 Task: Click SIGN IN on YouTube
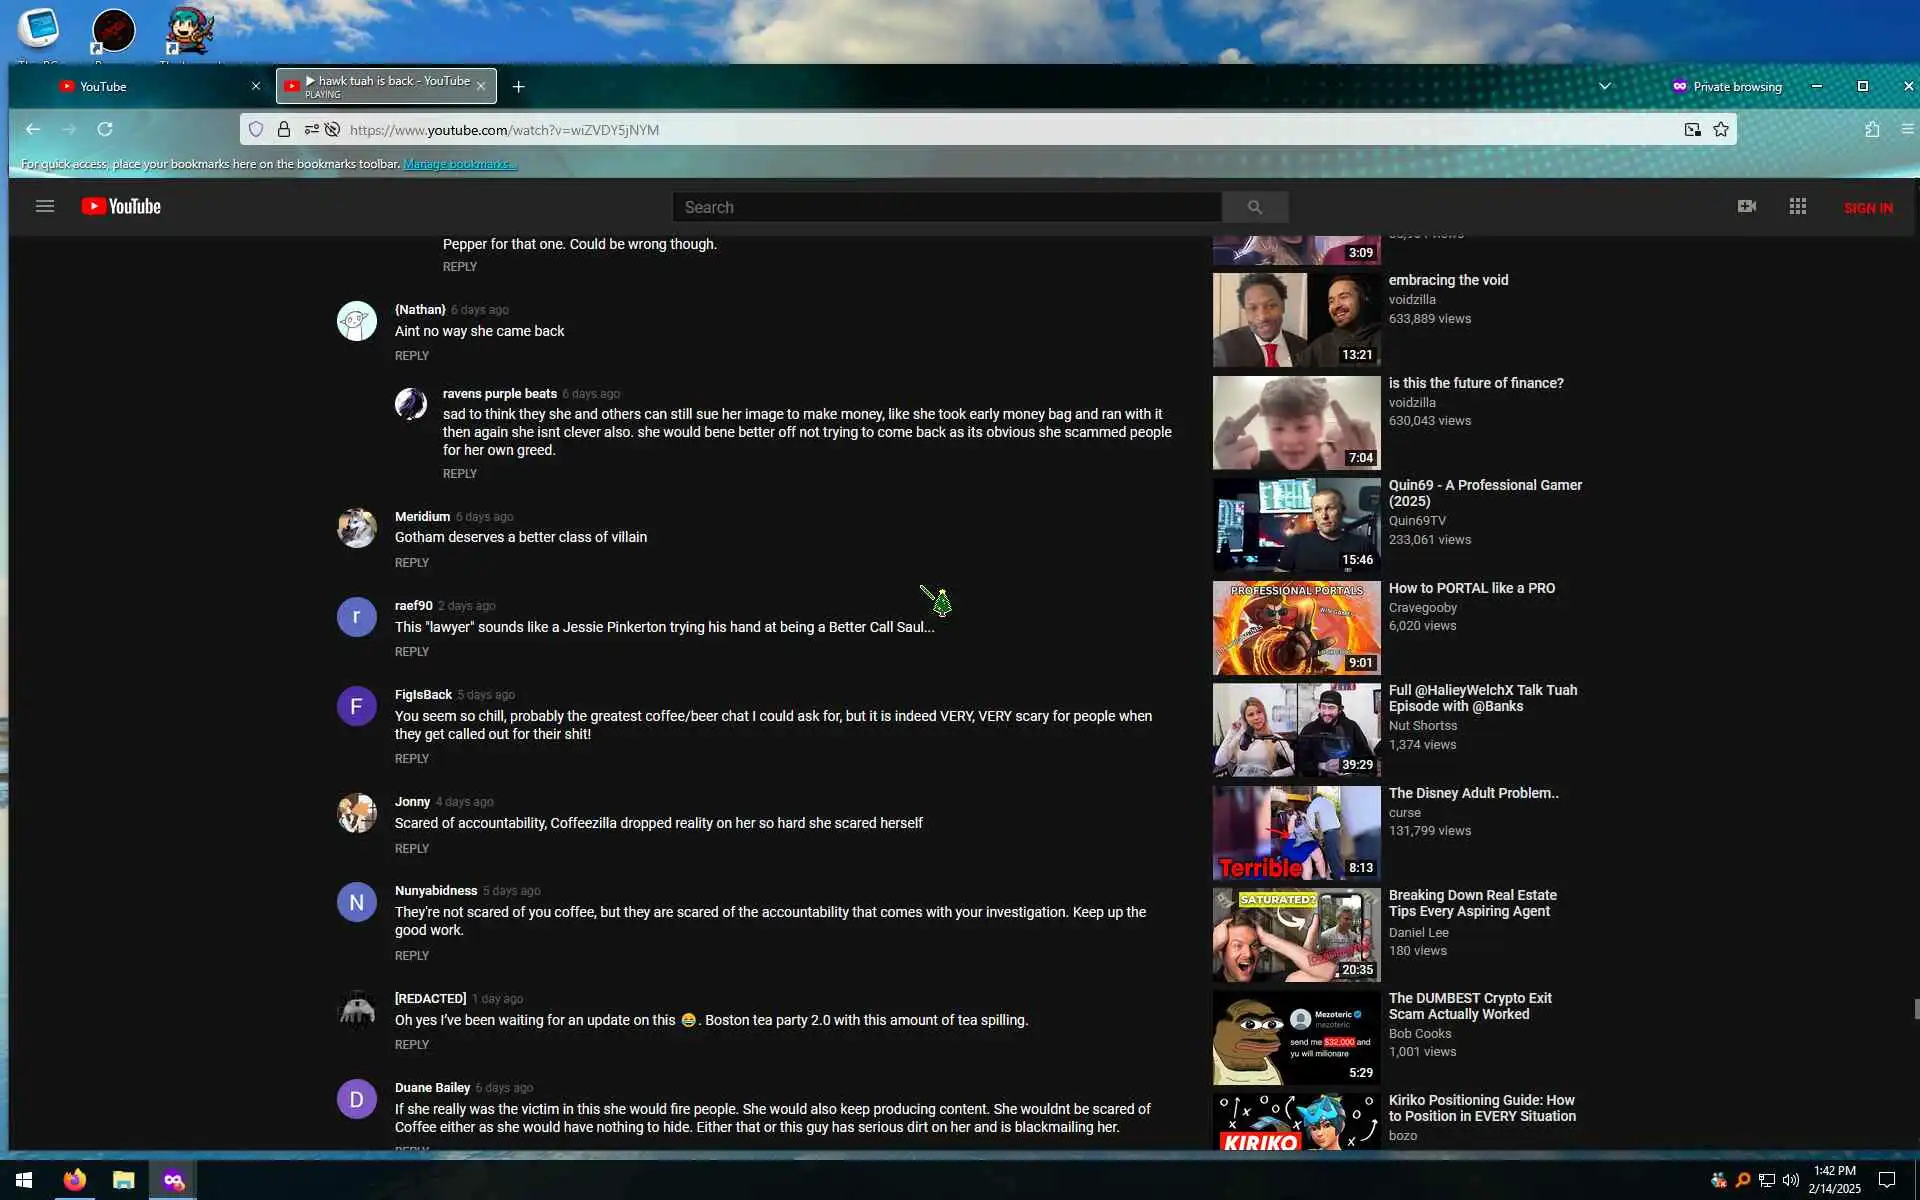click(1867, 208)
